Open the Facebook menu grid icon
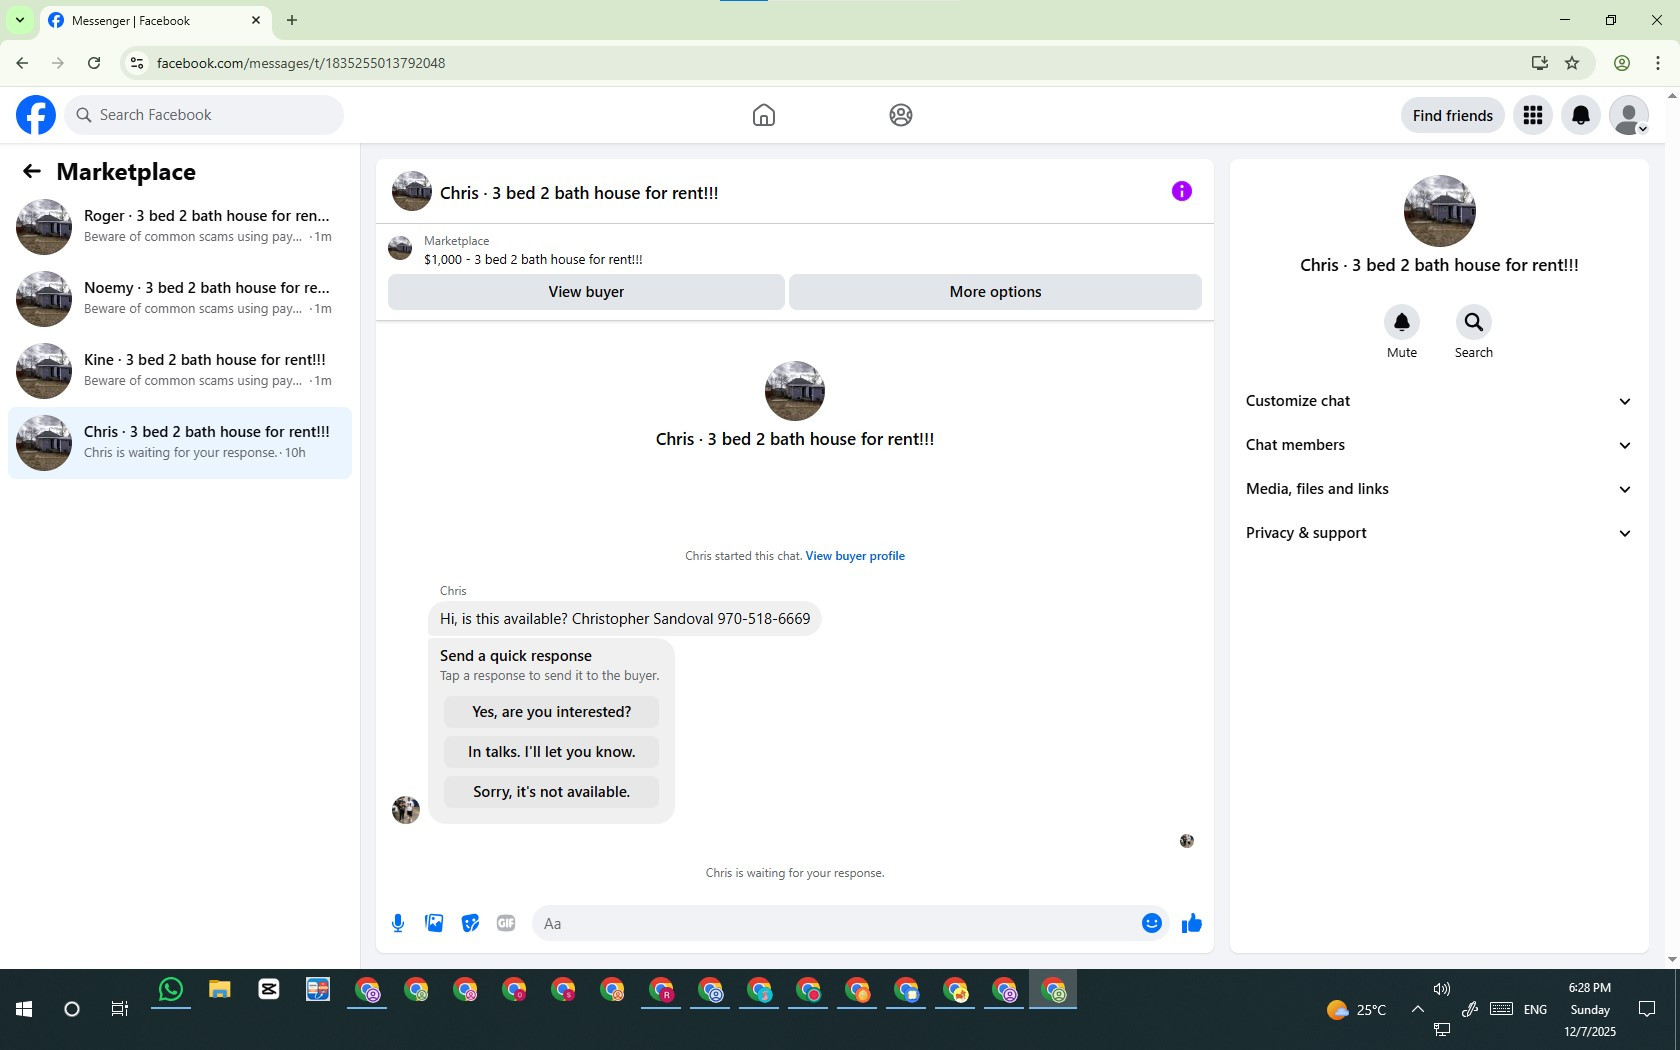1680x1050 pixels. pyautogui.click(x=1533, y=115)
